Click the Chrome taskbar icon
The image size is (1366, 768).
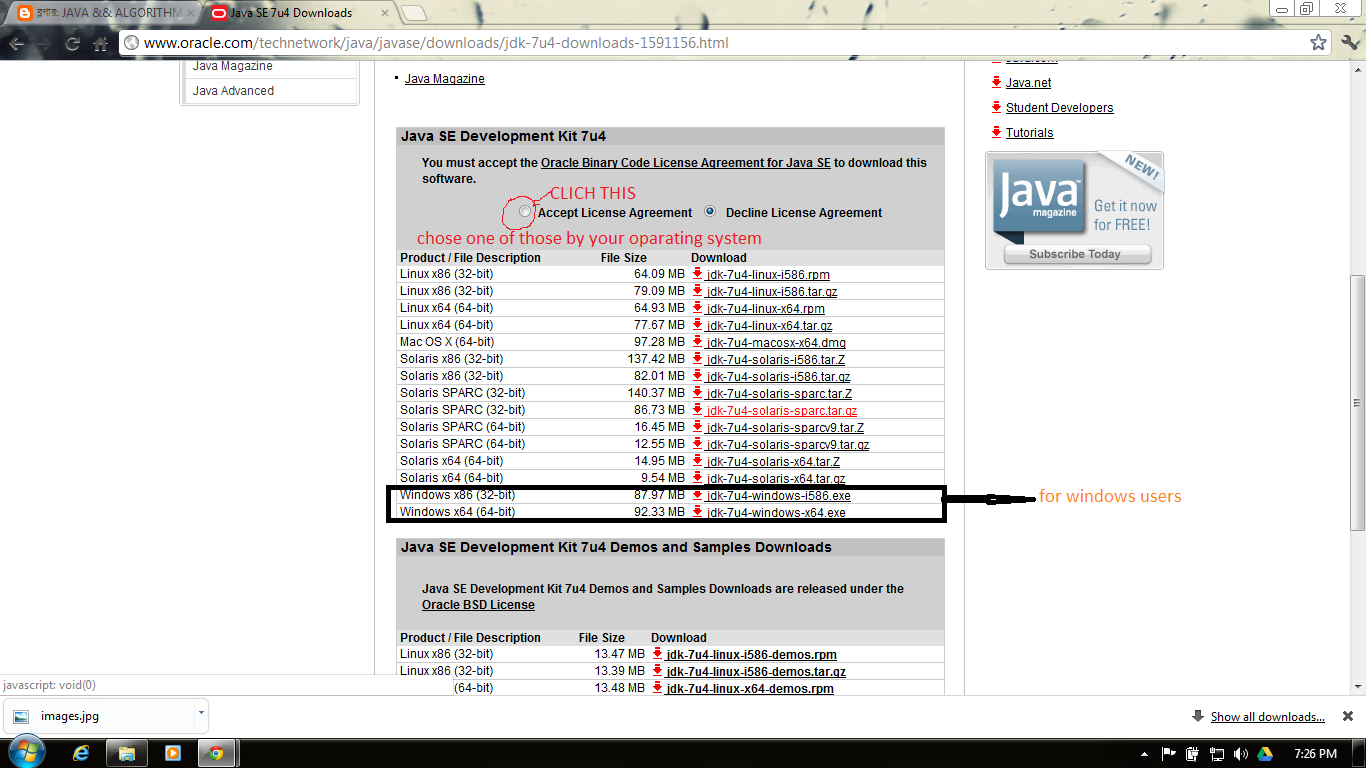[217, 753]
